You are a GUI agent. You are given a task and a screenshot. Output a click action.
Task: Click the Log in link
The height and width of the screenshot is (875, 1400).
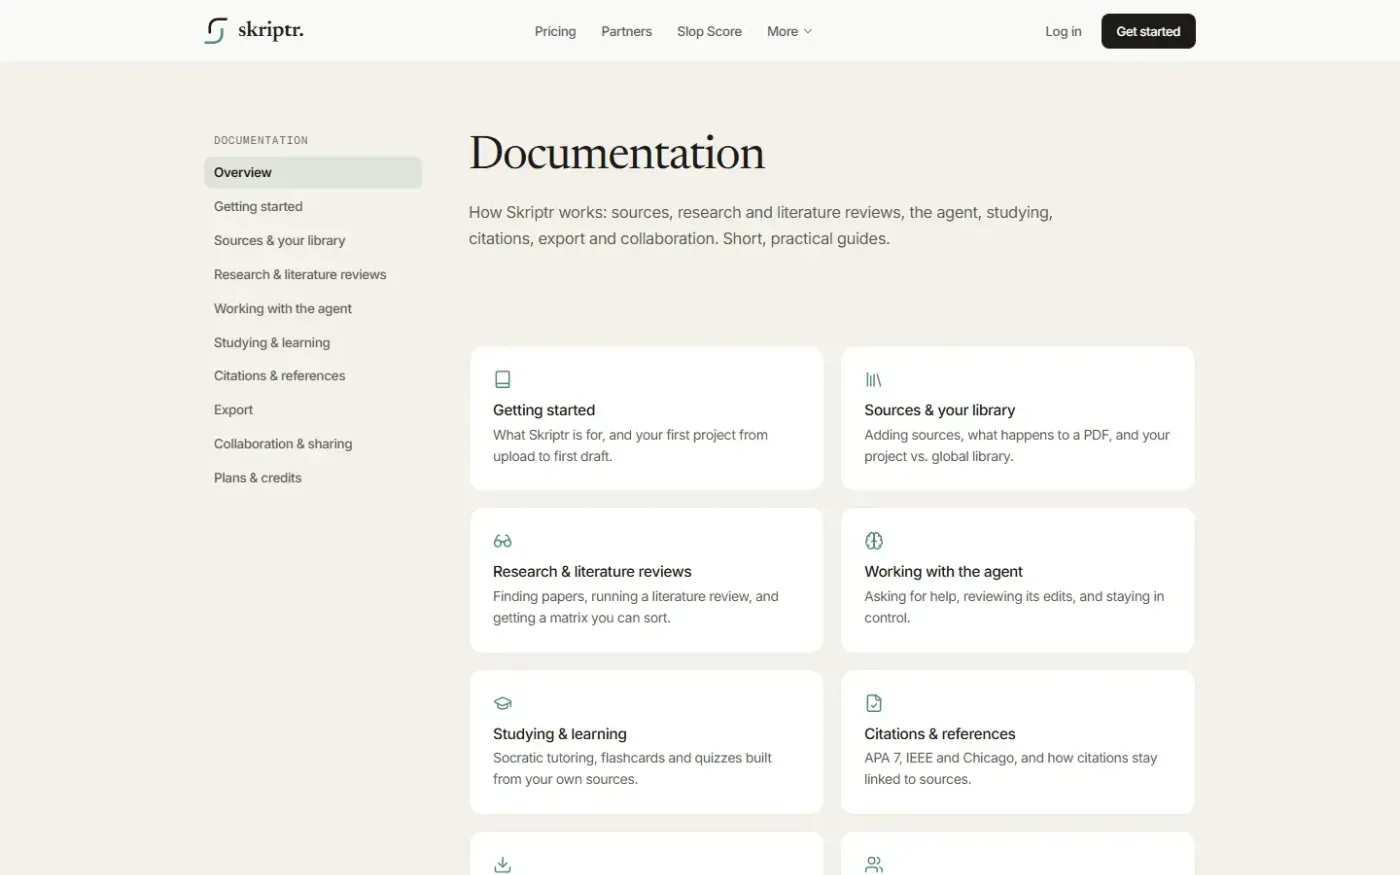[1063, 31]
